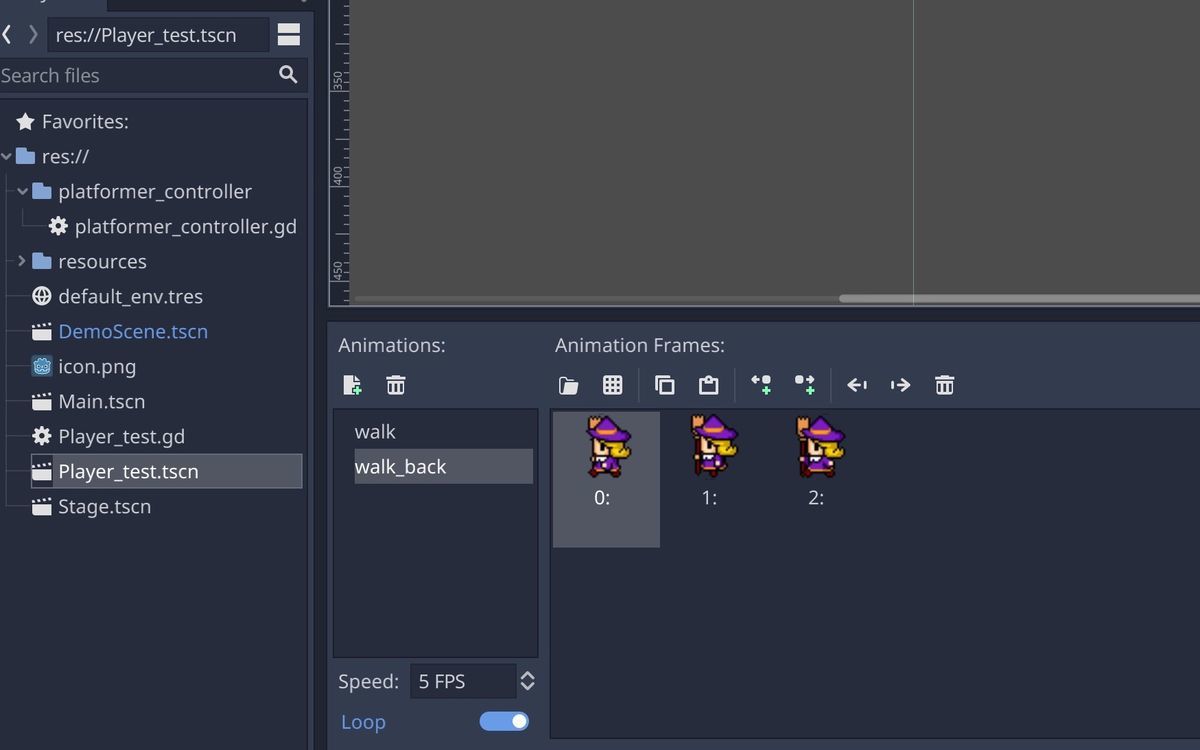The image size is (1200, 750).
Task: Enable looping for the walk_back animation
Action: (504, 721)
